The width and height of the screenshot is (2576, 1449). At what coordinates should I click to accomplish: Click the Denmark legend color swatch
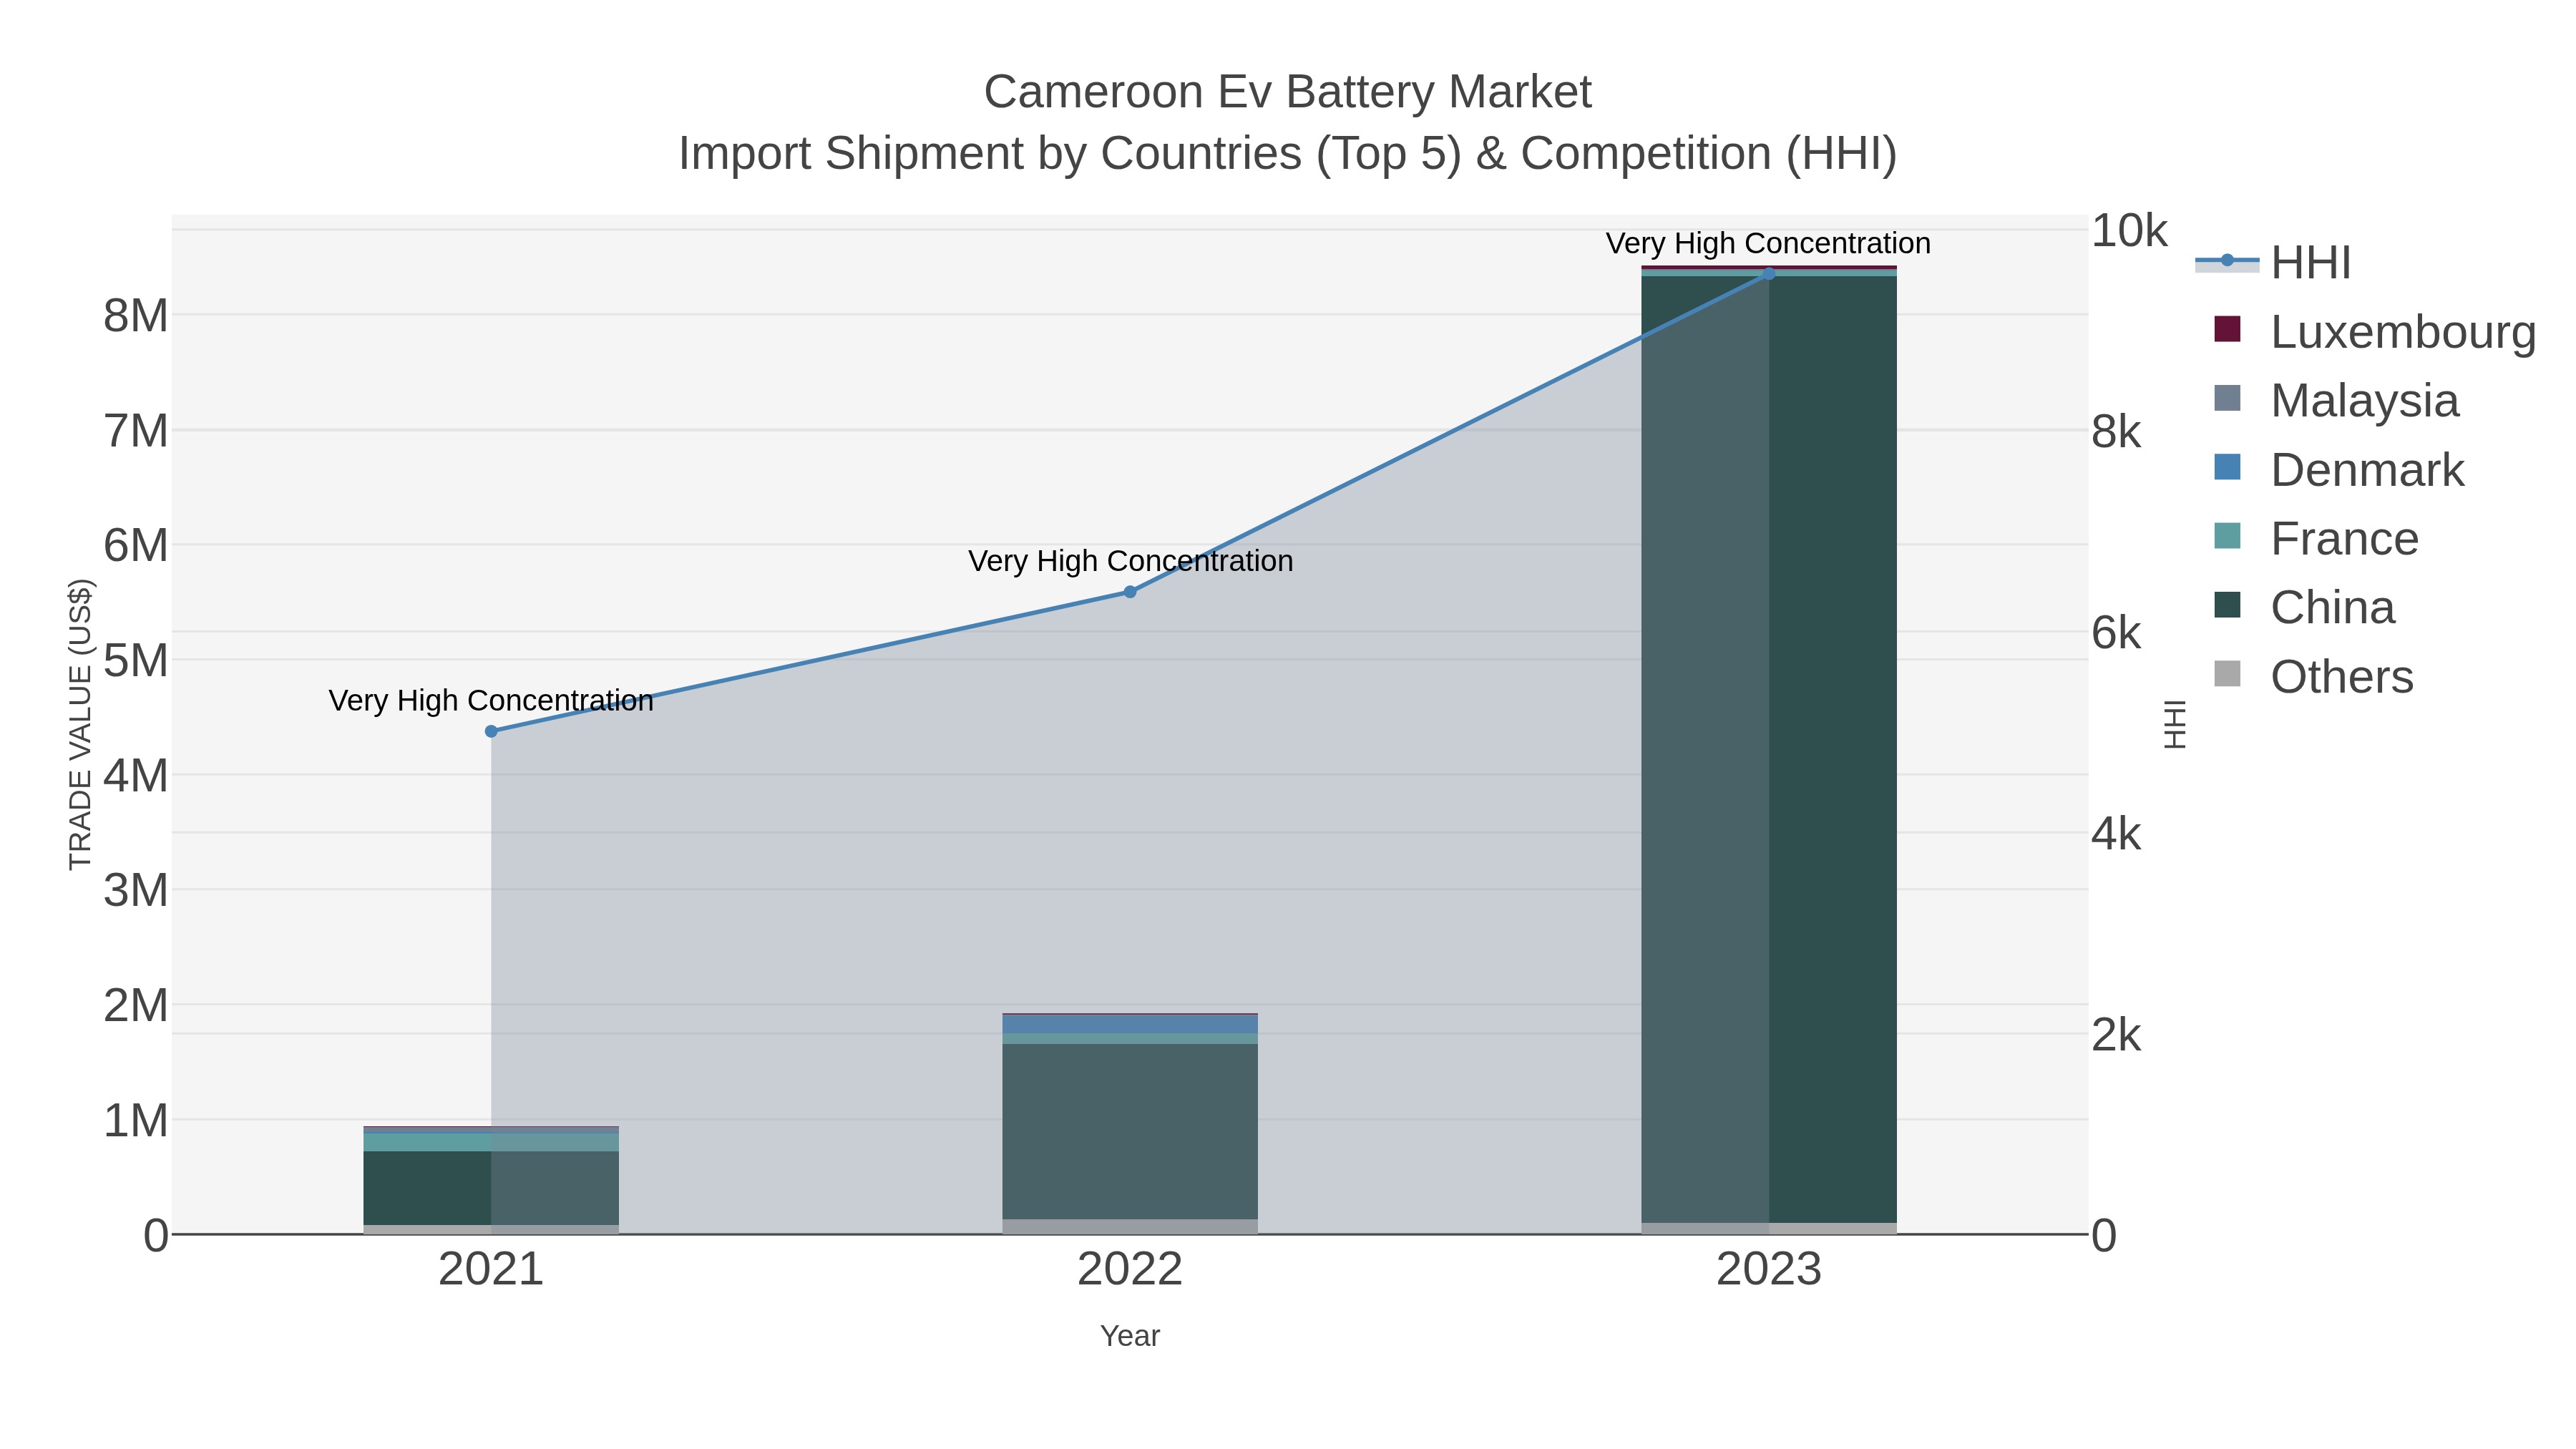pyautogui.click(x=2227, y=467)
